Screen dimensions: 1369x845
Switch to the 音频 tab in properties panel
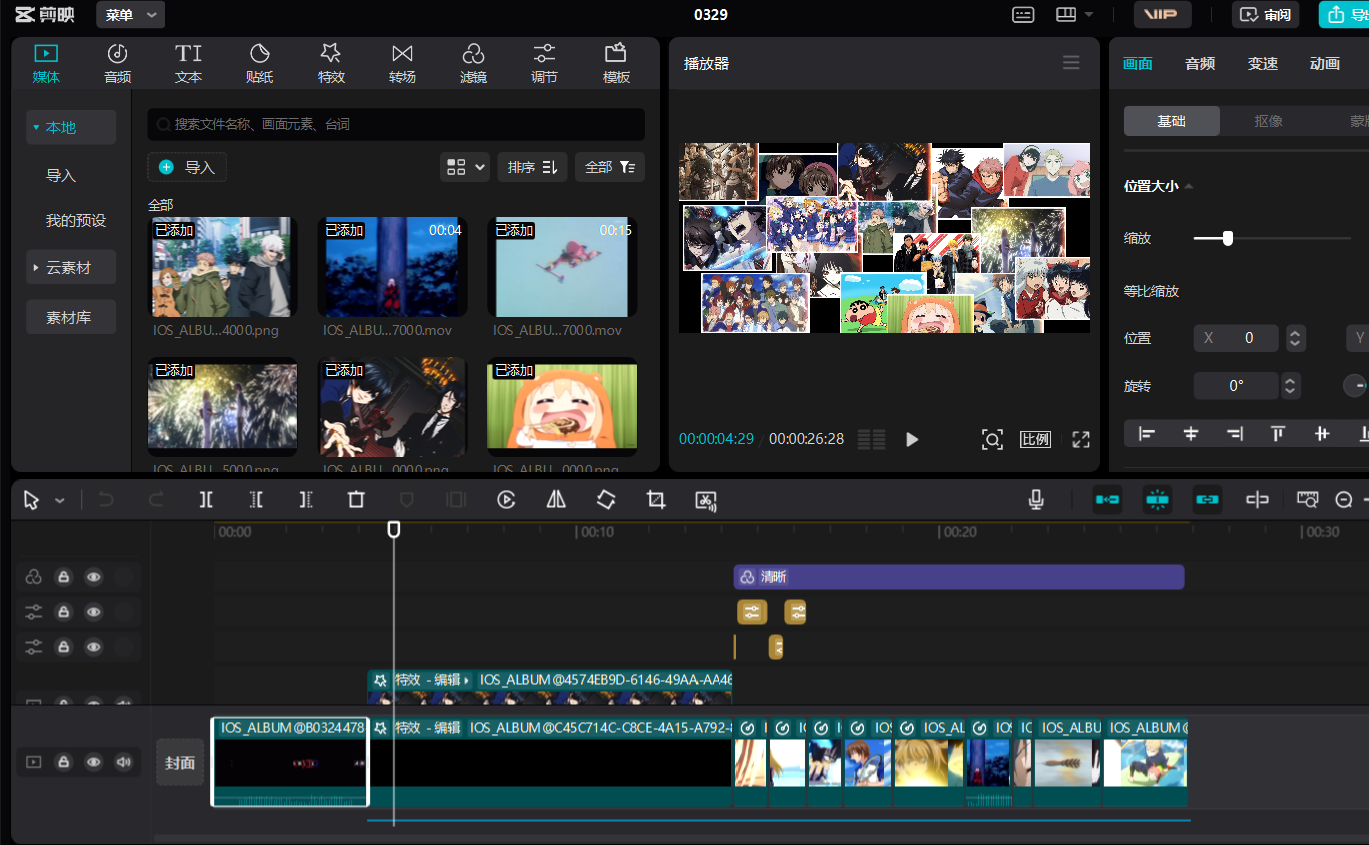(1200, 63)
